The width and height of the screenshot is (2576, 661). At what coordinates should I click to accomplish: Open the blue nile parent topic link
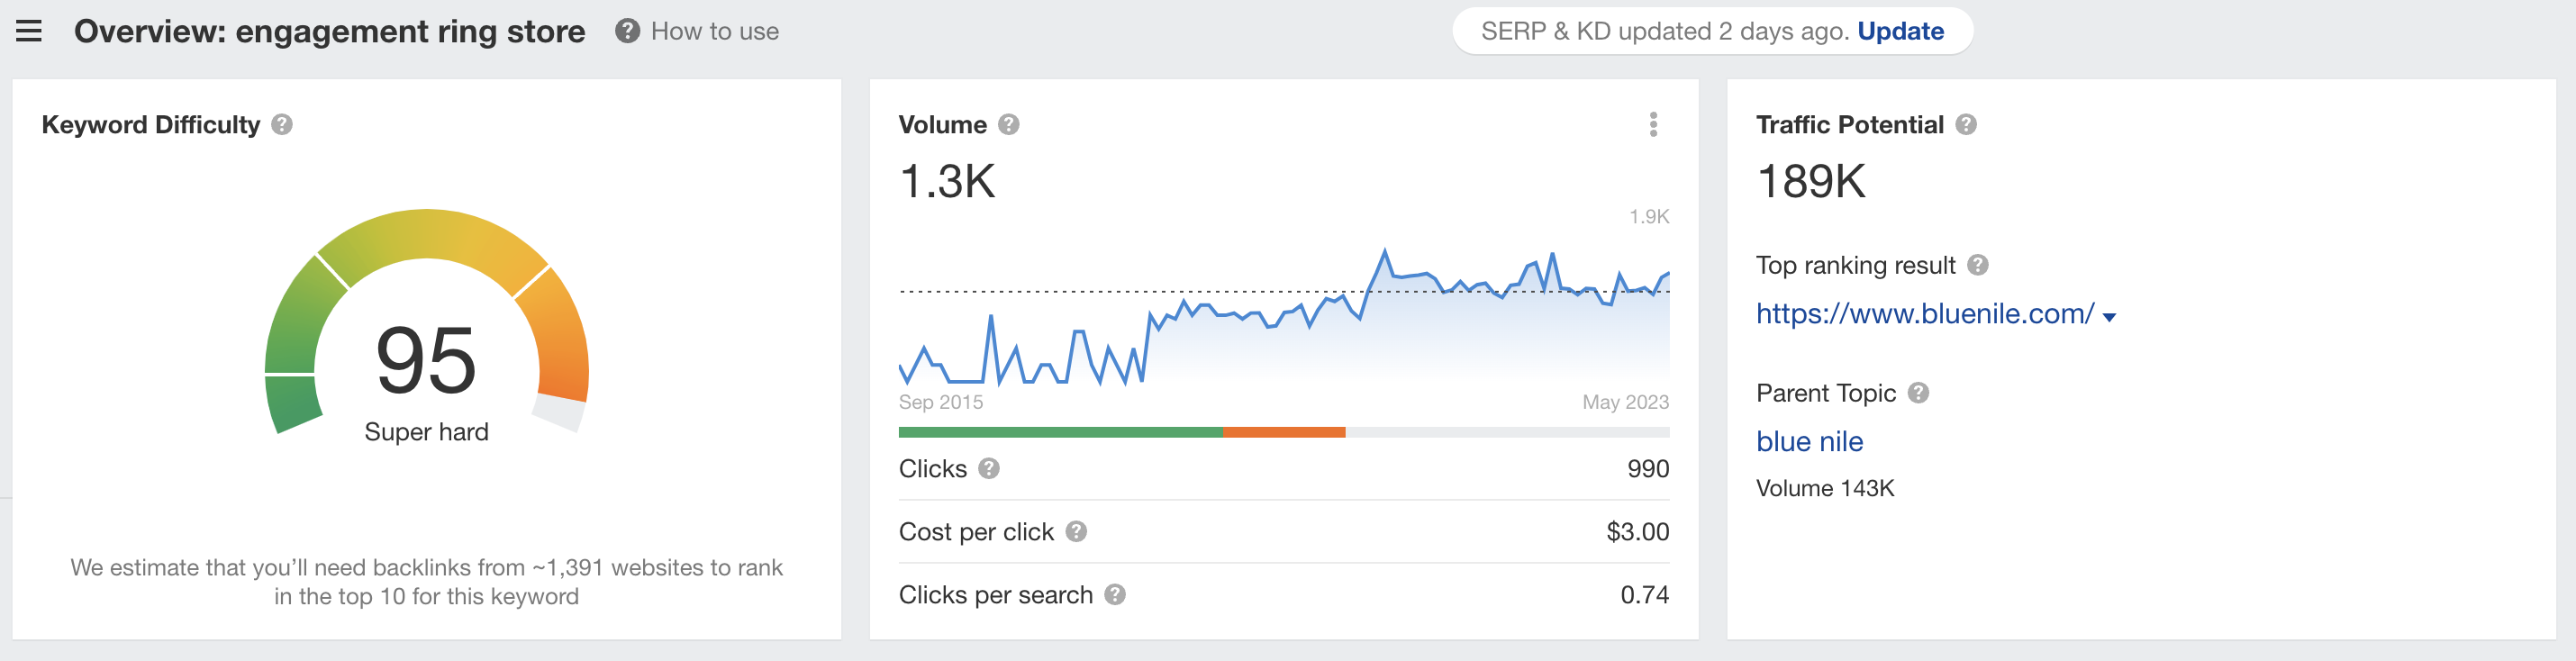pyautogui.click(x=1809, y=442)
